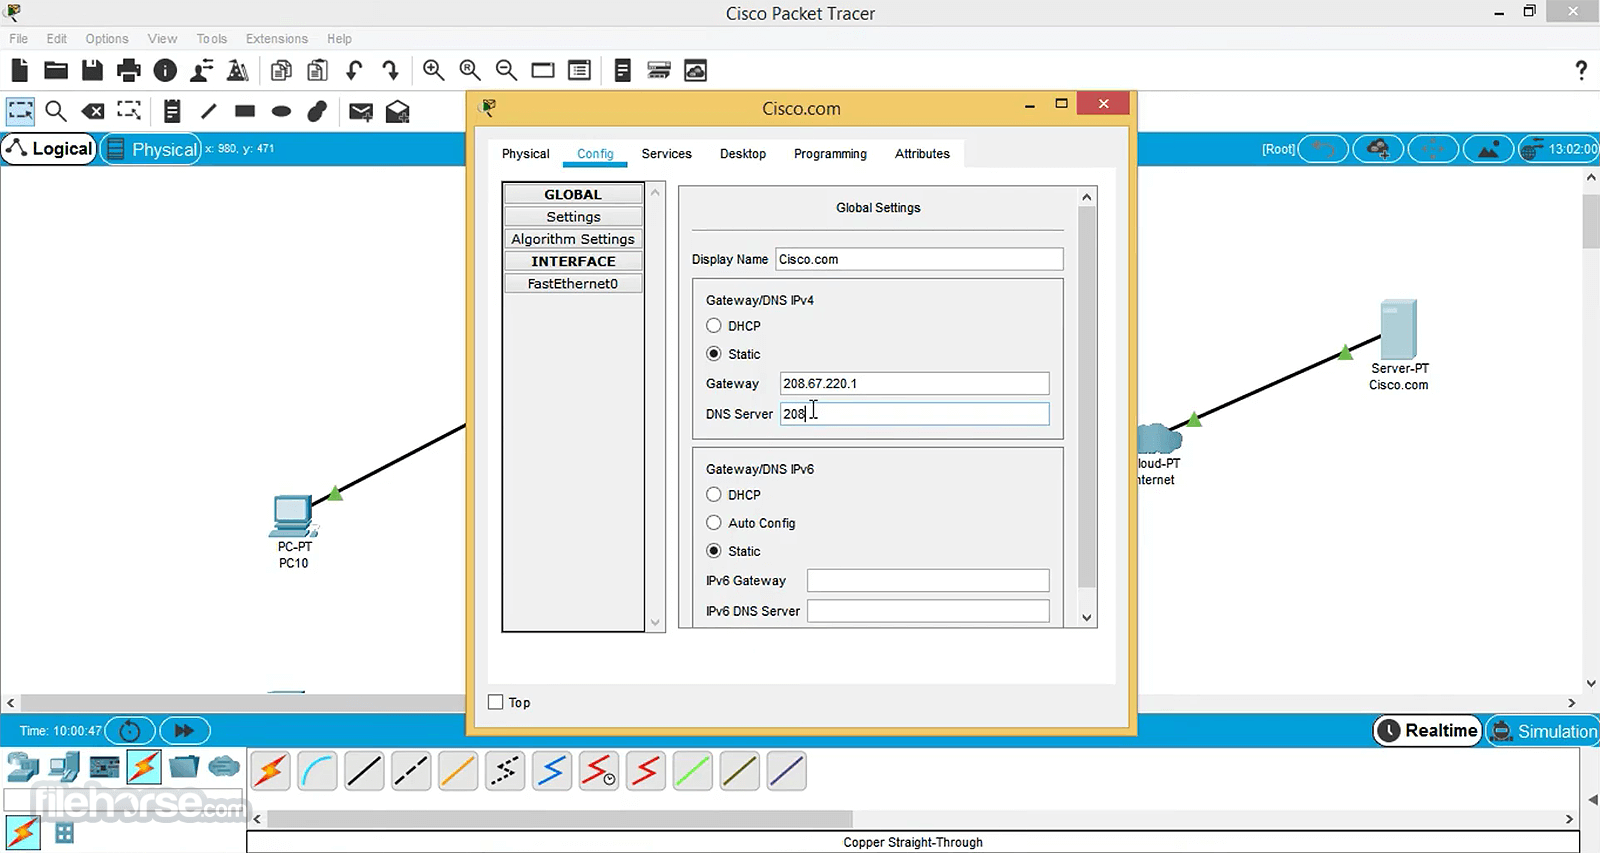Screen dimensions: 1600x853
Task: Select the Copper Cross-Over cable icon
Action: point(411,772)
